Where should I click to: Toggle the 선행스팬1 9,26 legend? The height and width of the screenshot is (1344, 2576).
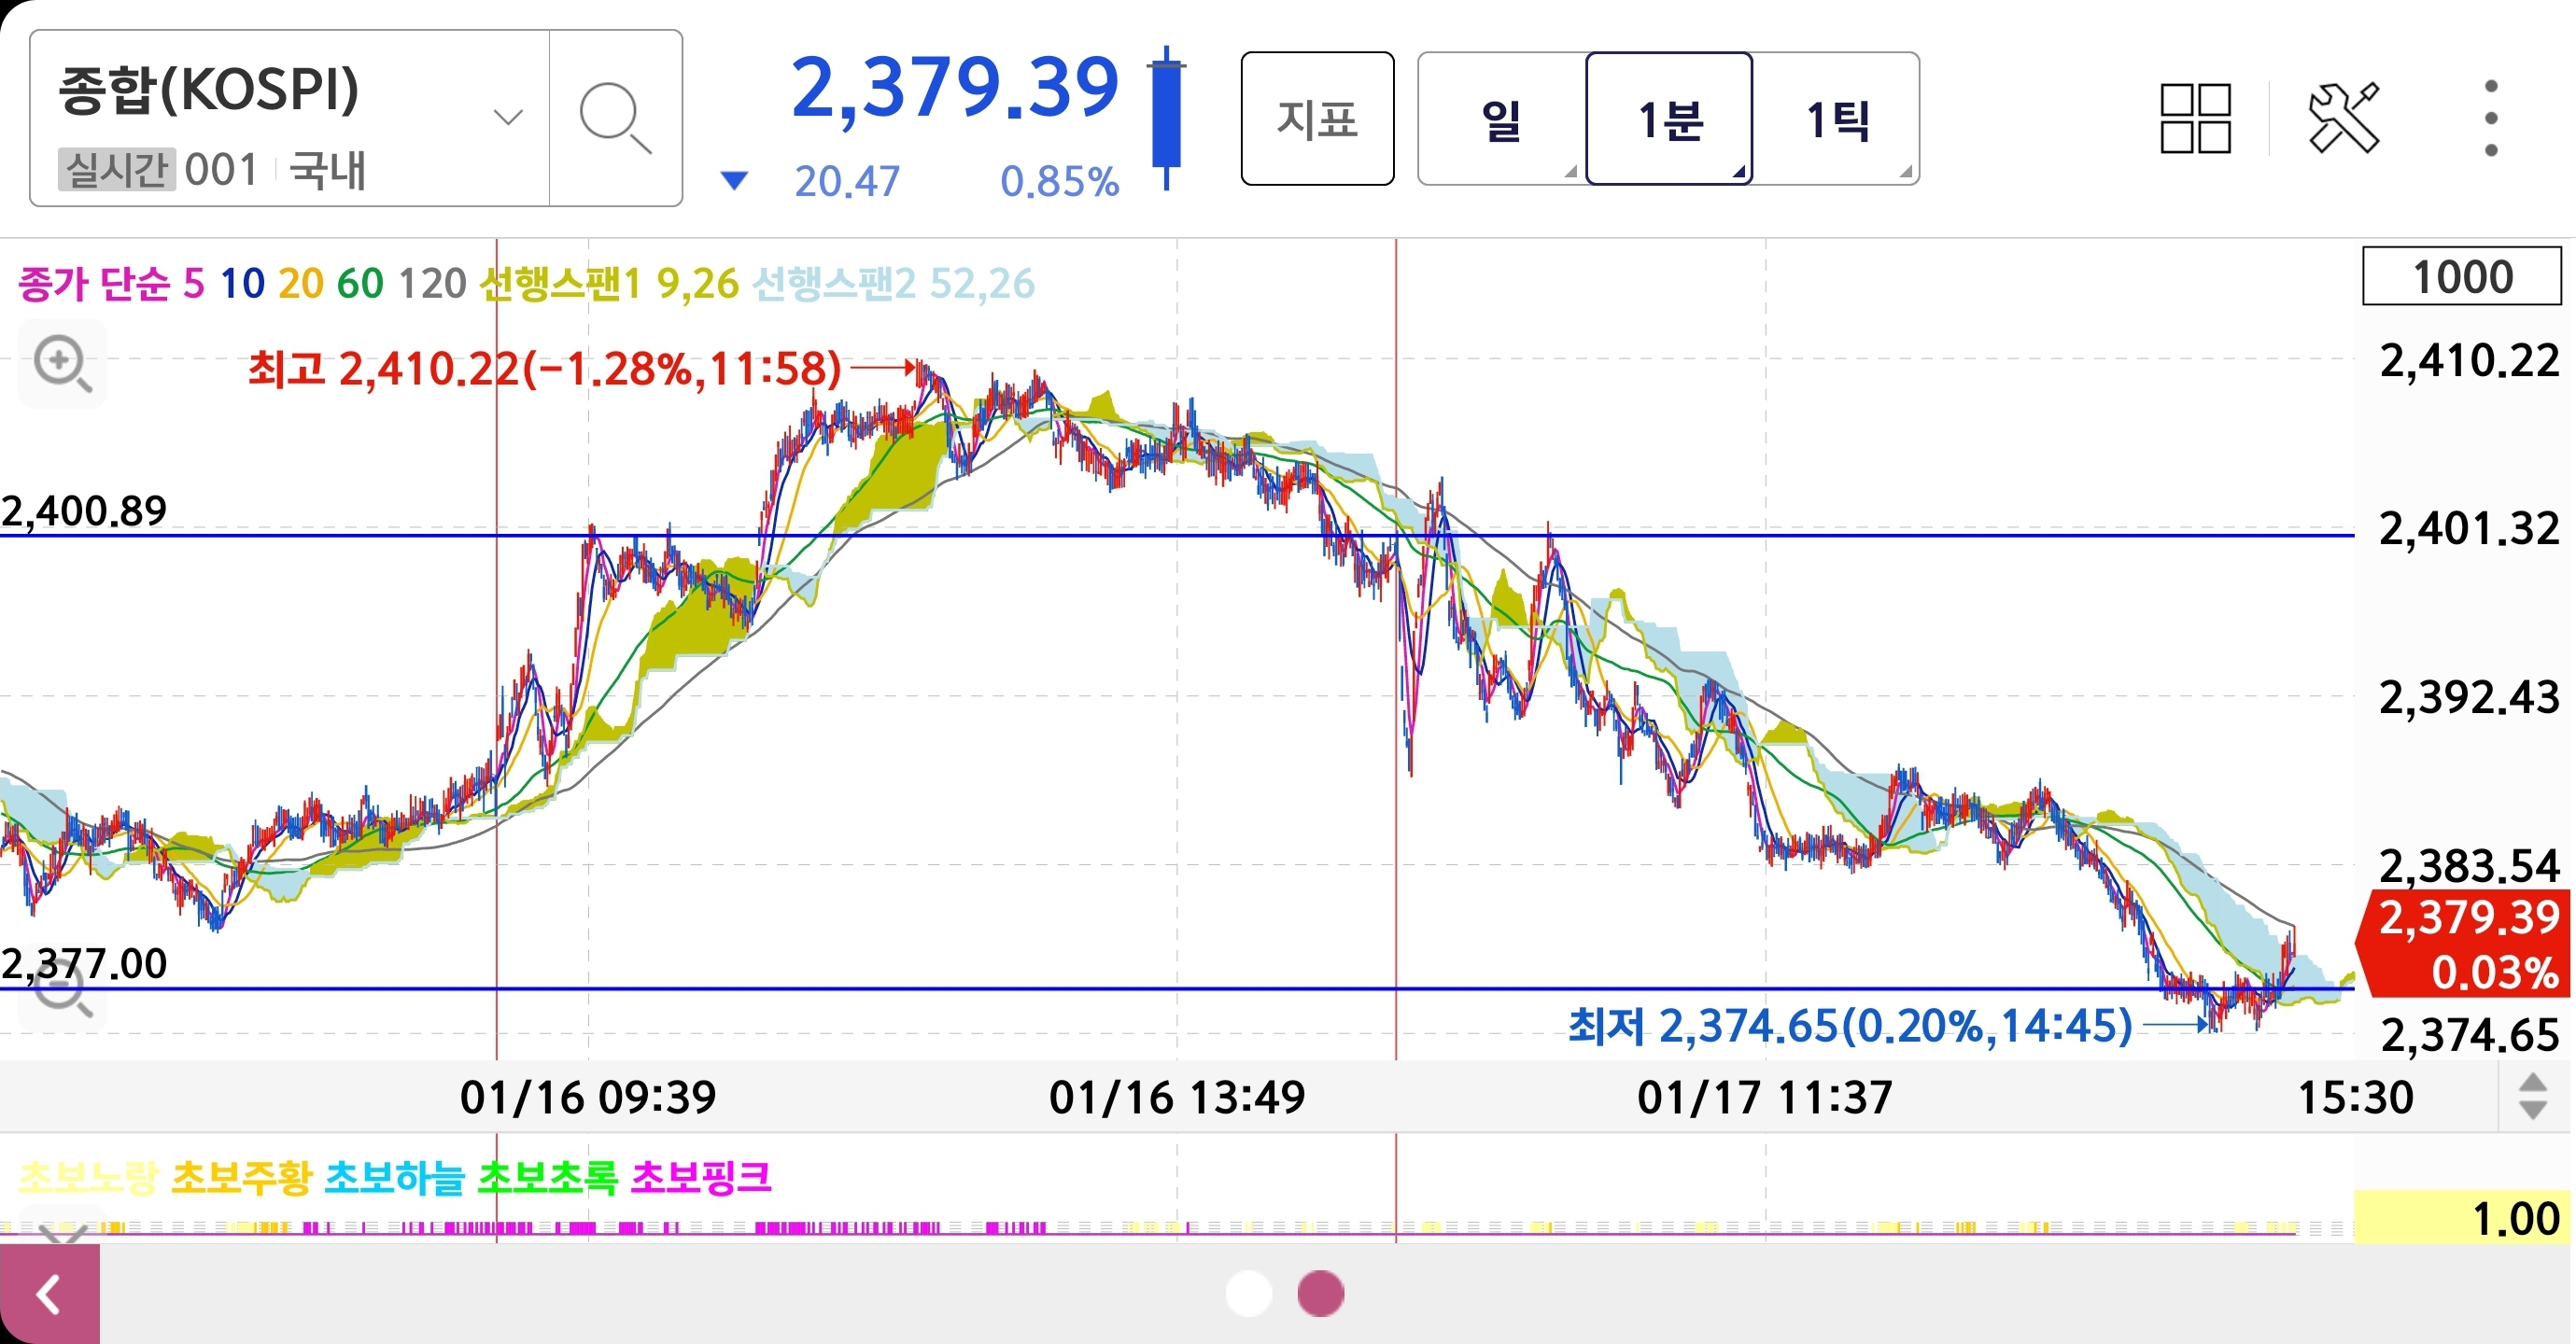pyautogui.click(x=608, y=284)
